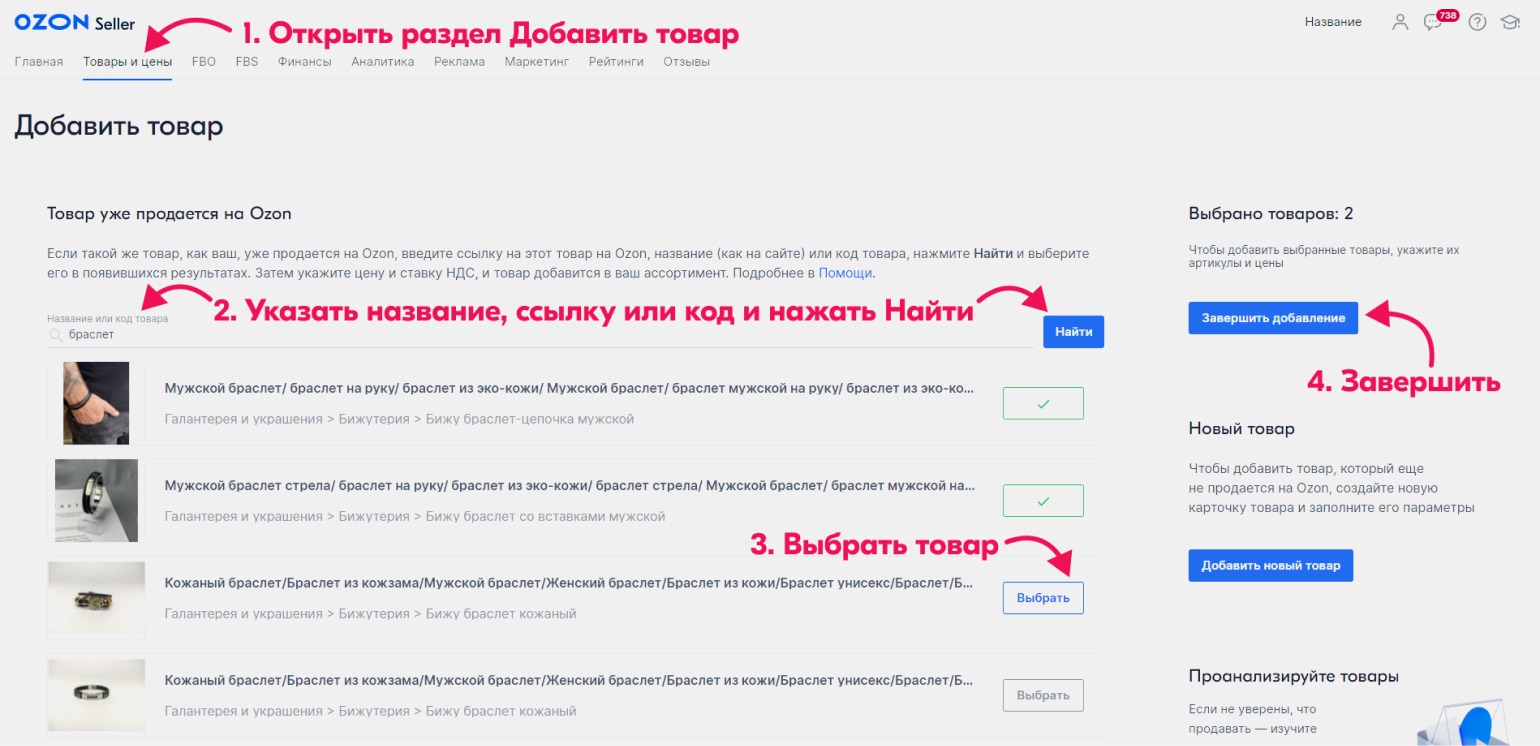Click 'Товар уже продается на Ozon' heading

(x=169, y=213)
